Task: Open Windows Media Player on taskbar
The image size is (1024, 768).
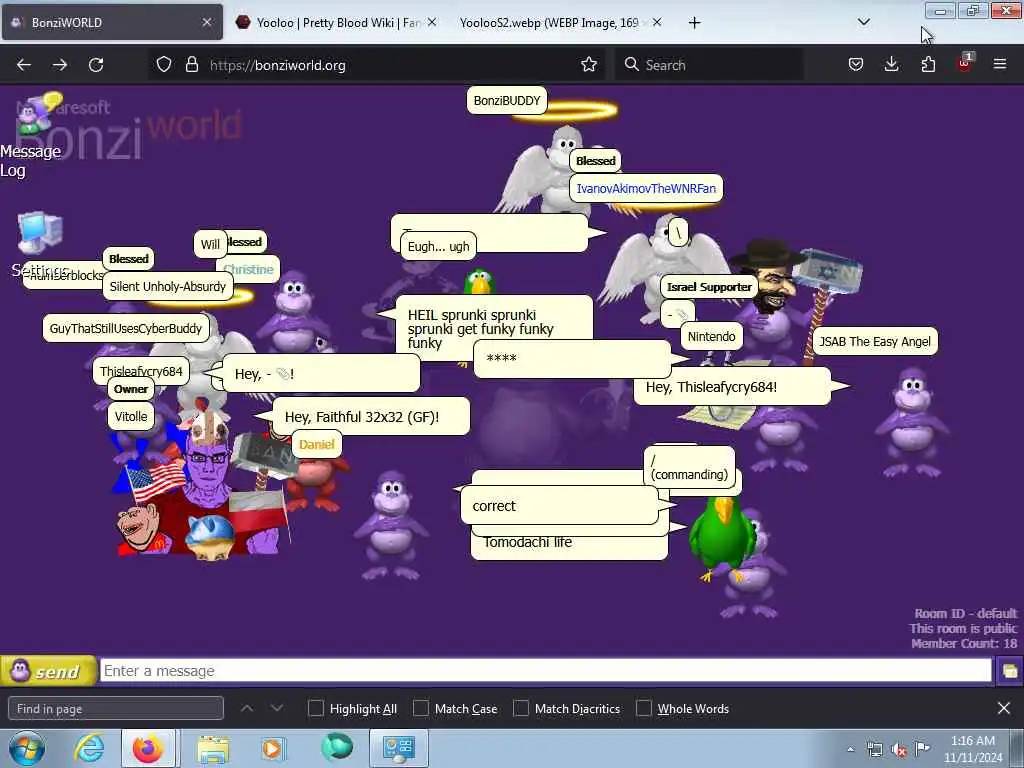Action: coord(272,748)
